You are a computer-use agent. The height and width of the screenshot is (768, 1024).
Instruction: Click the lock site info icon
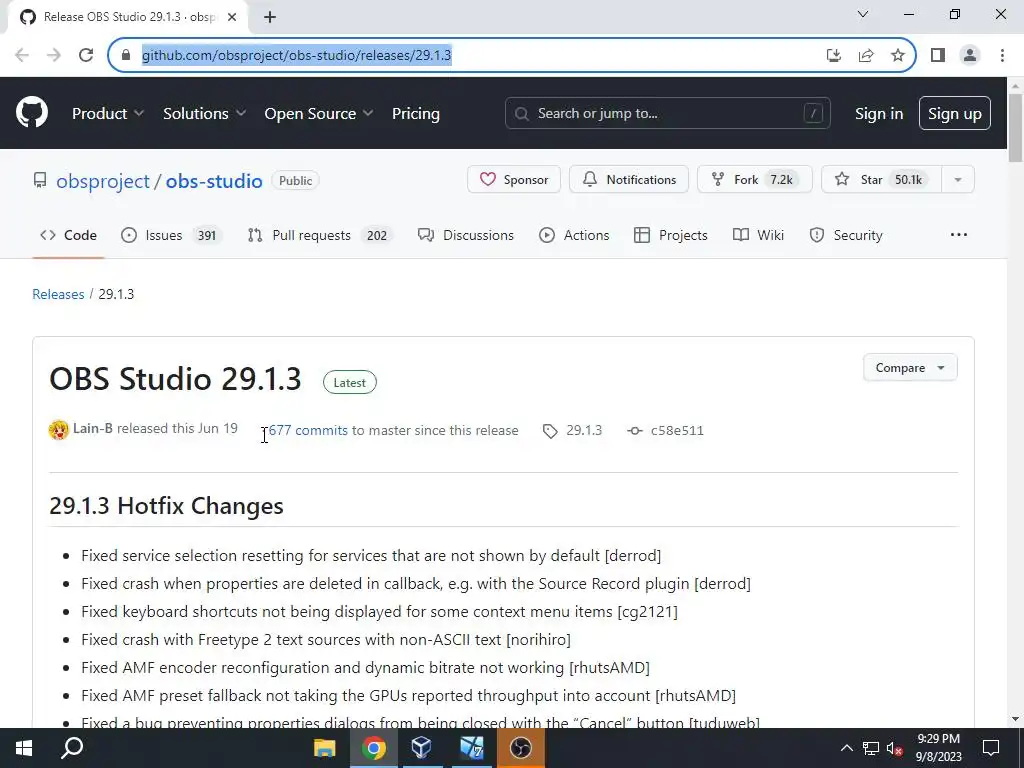coord(126,55)
